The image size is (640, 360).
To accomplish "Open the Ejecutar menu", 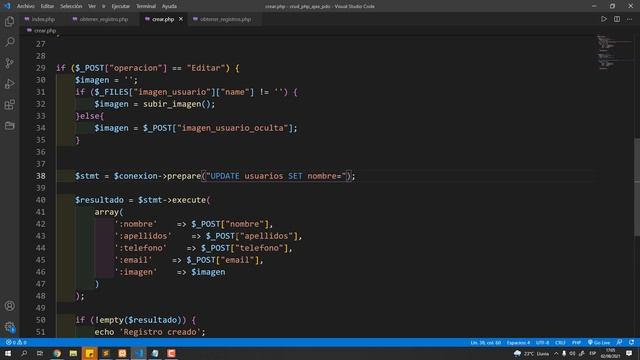I will click(x=120, y=6).
